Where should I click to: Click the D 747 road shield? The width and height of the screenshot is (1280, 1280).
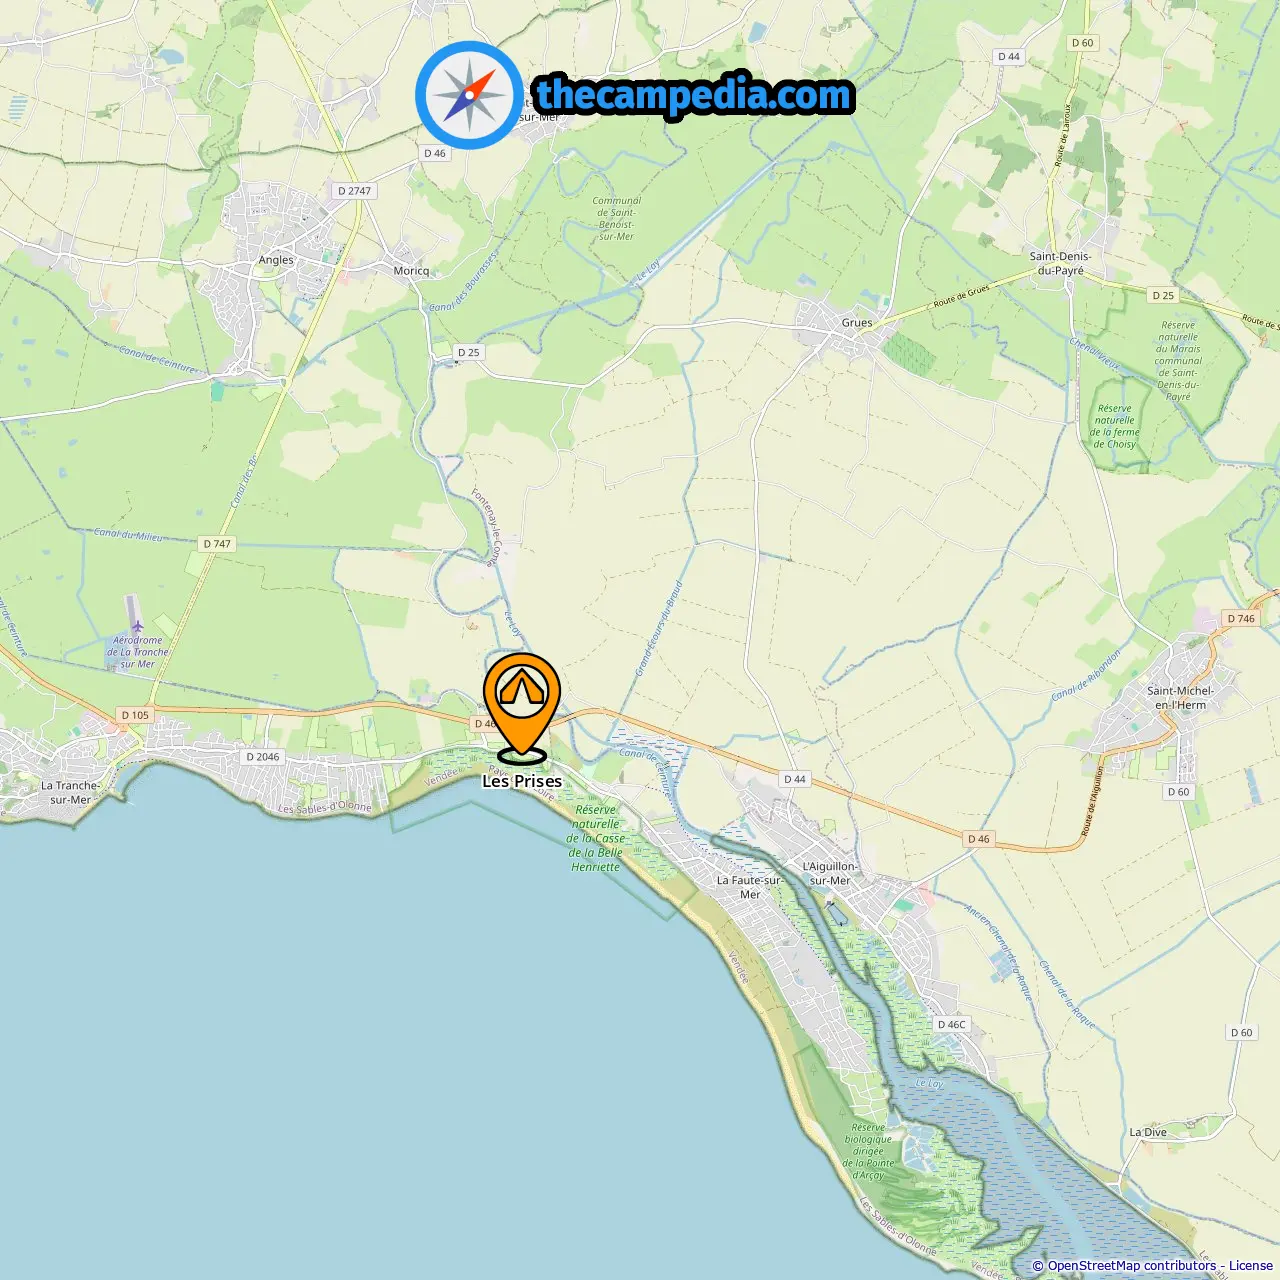pos(216,544)
